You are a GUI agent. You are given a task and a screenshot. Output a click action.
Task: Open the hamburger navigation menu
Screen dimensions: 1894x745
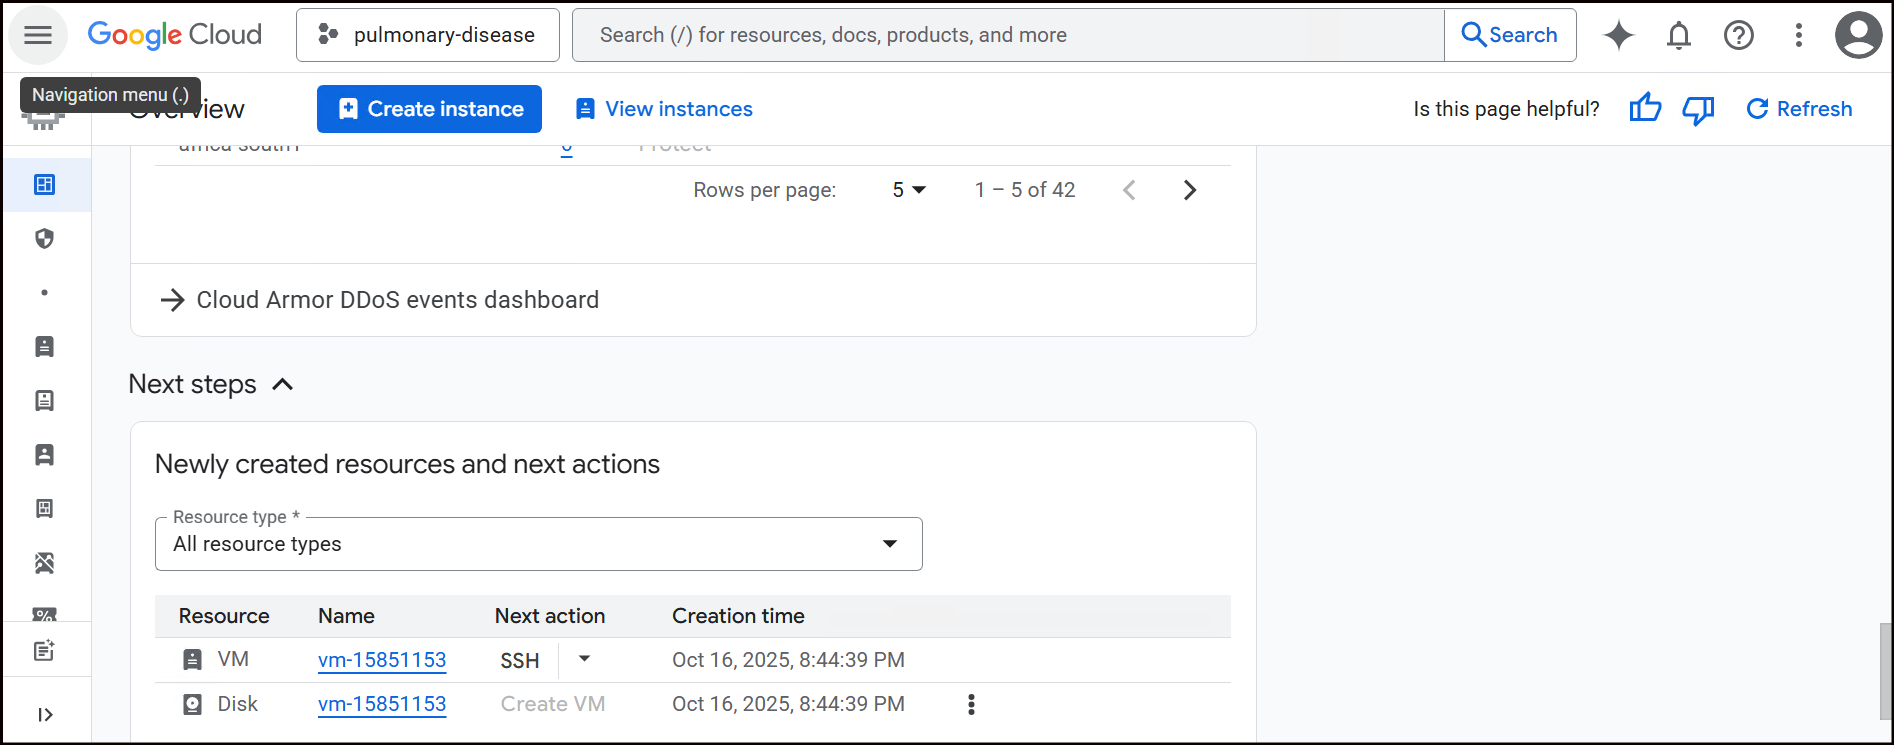pos(38,35)
